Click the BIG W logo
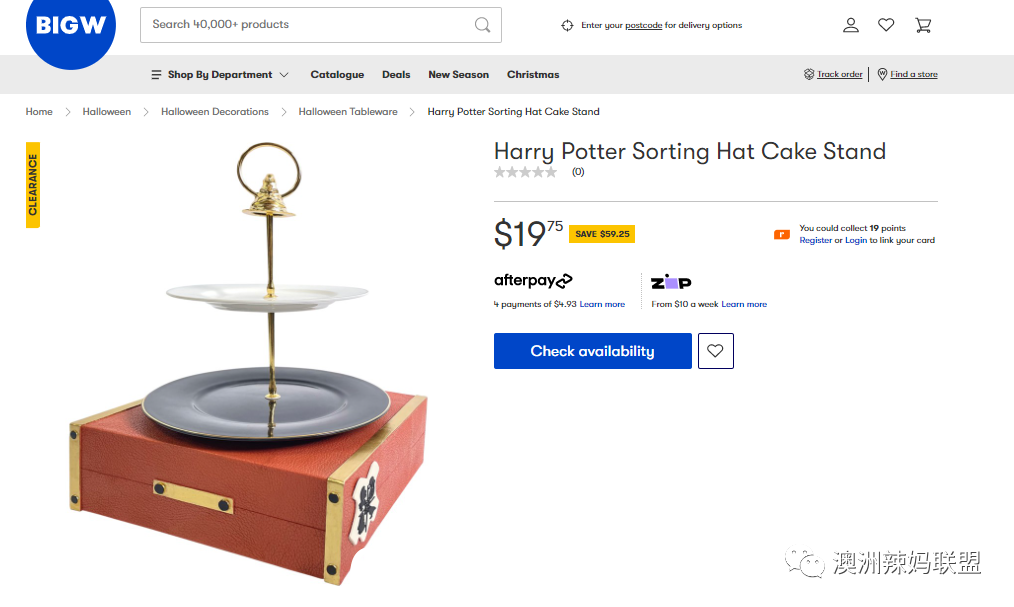The width and height of the screenshot is (1014, 607). (x=70, y=27)
